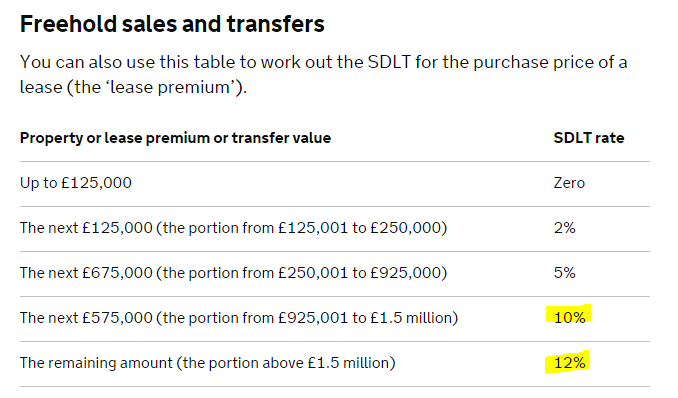Select the 'Property or lease premium' column header
The width and height of the screenshot is (678, 398).
(176, 138)
